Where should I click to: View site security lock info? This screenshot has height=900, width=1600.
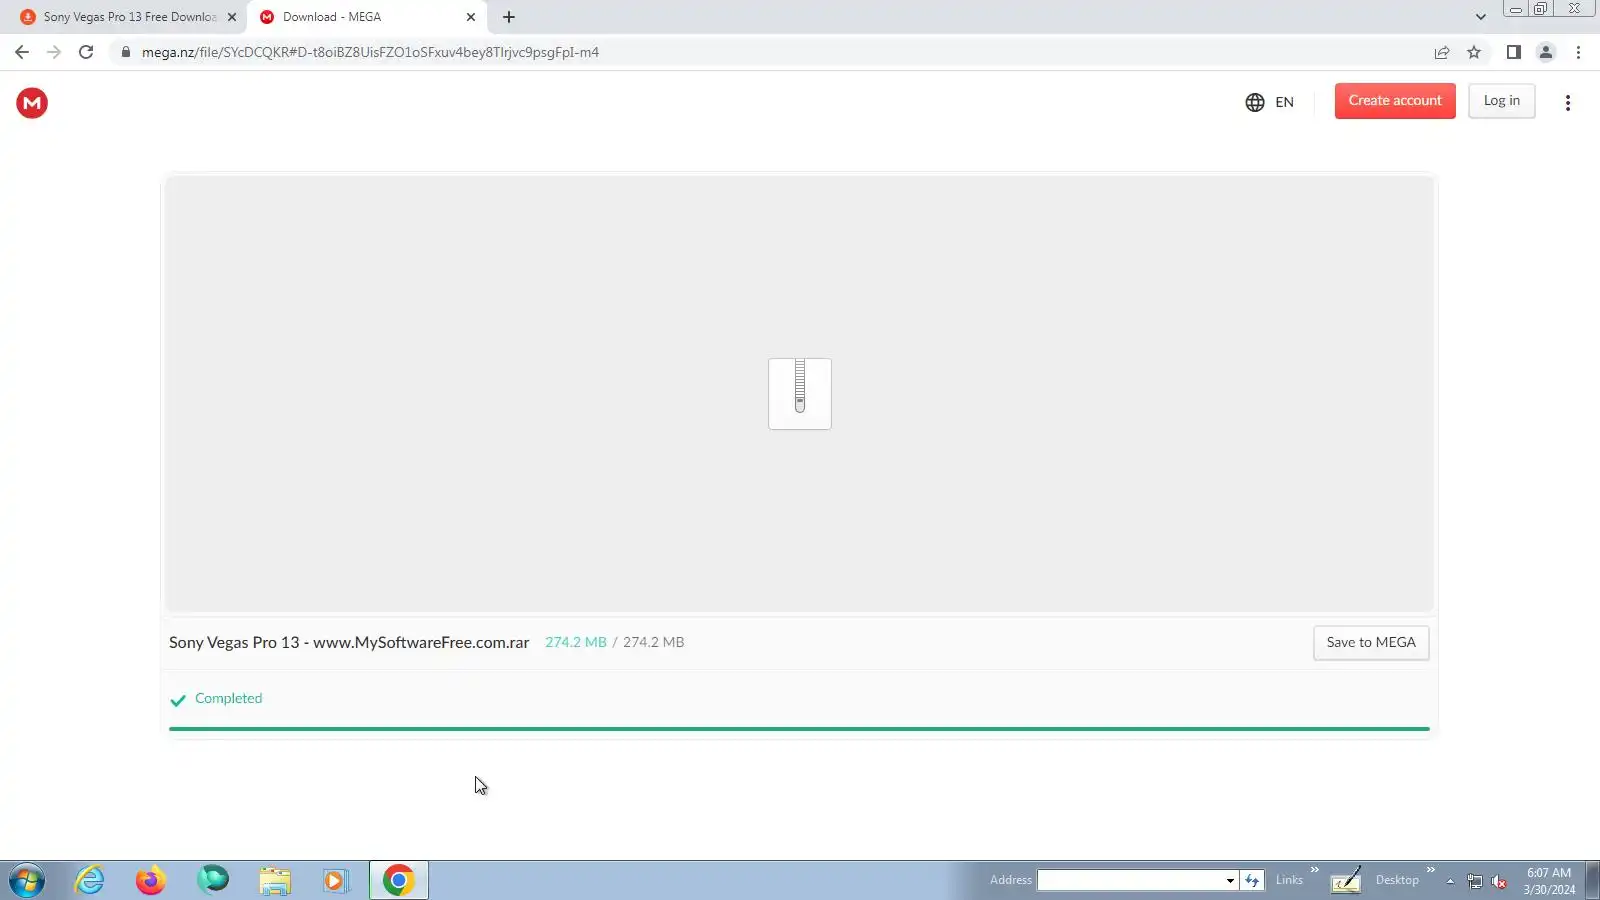click(x=125, y=52)
